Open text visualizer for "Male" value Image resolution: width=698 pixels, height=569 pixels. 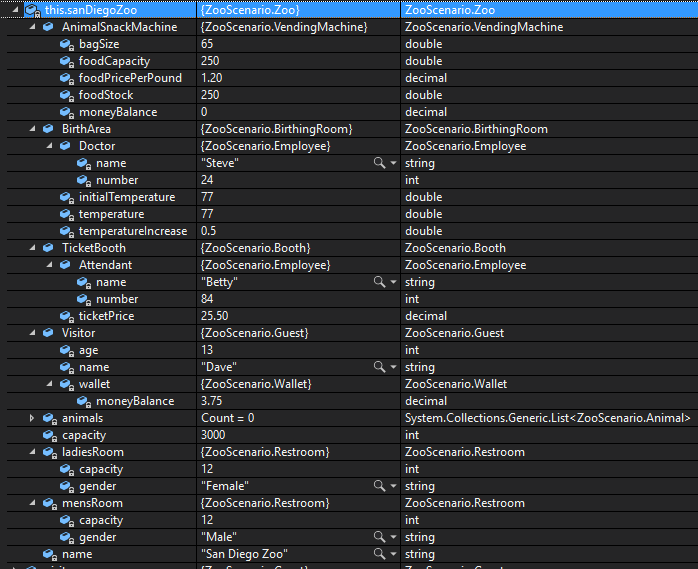(x=379, y=537)
